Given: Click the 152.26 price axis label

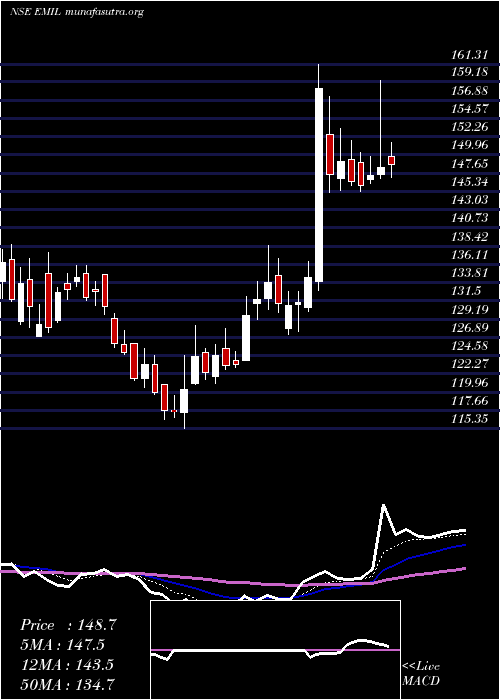Looking at the screenshot, I should tap(470, 127).
